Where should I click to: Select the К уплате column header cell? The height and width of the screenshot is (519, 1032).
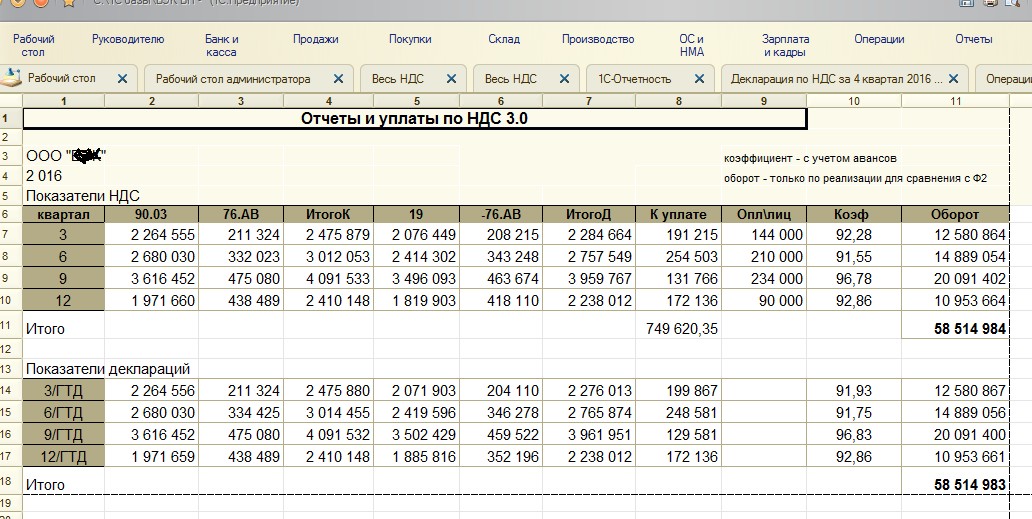coord(677,214)
